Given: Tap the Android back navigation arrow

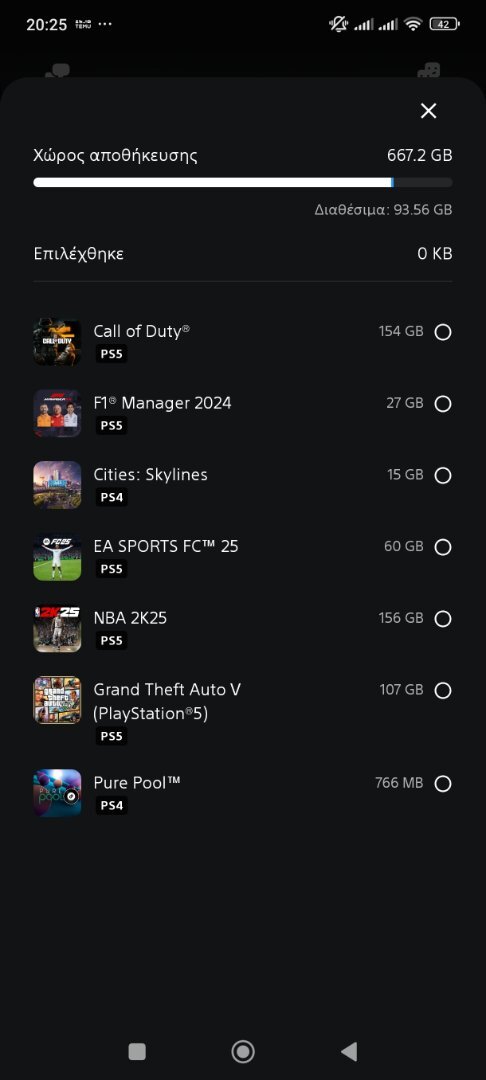Looking at the screenshot, I should 349,1051.
